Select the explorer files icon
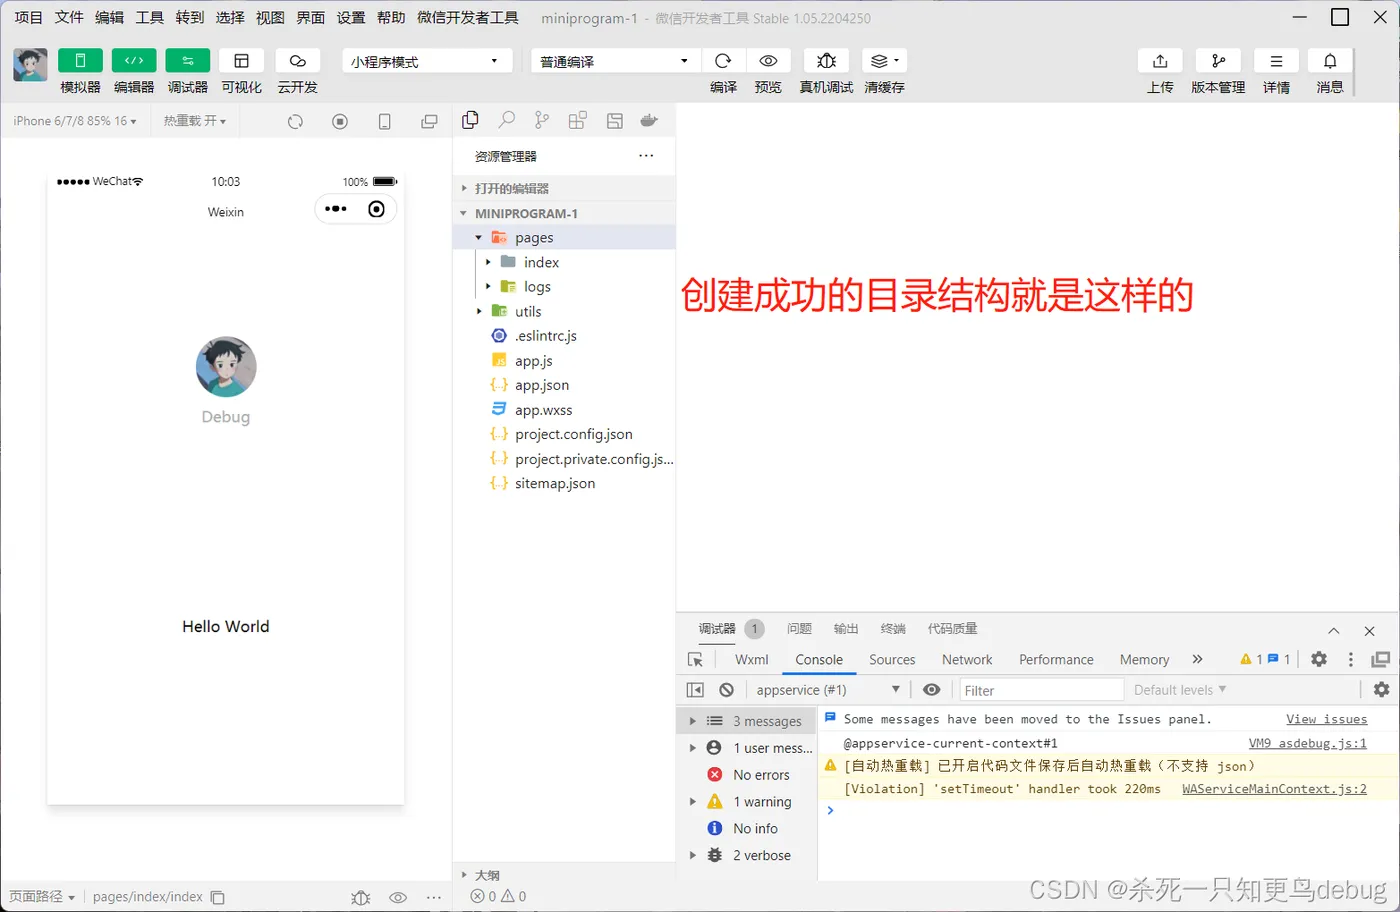The image size is (1400, 912). pos(470,120)
